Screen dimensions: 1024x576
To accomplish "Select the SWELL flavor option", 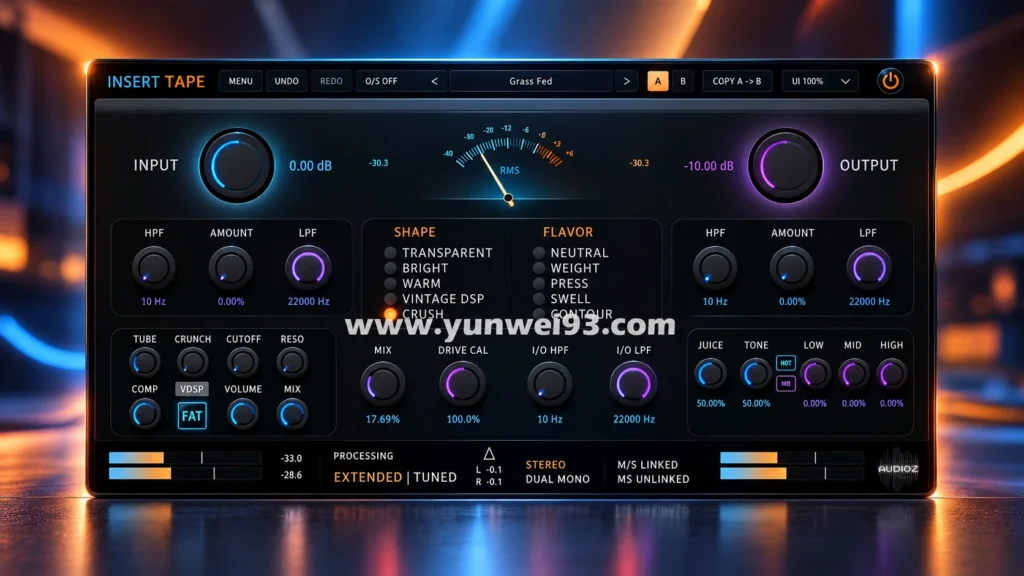I will click(562, 299).
